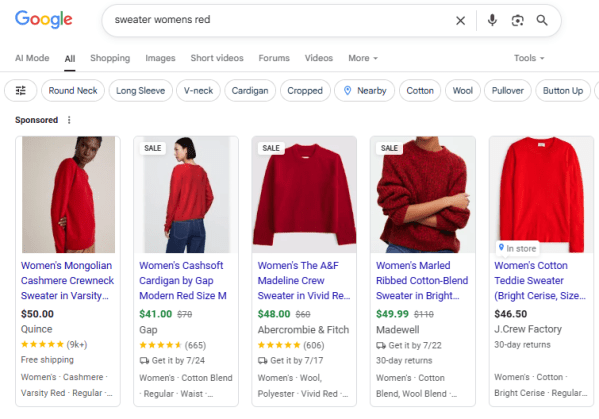Screen dimensions: 599x419
Task: Submit search with the magnifying glass icon
Action: tap(542, 20)
